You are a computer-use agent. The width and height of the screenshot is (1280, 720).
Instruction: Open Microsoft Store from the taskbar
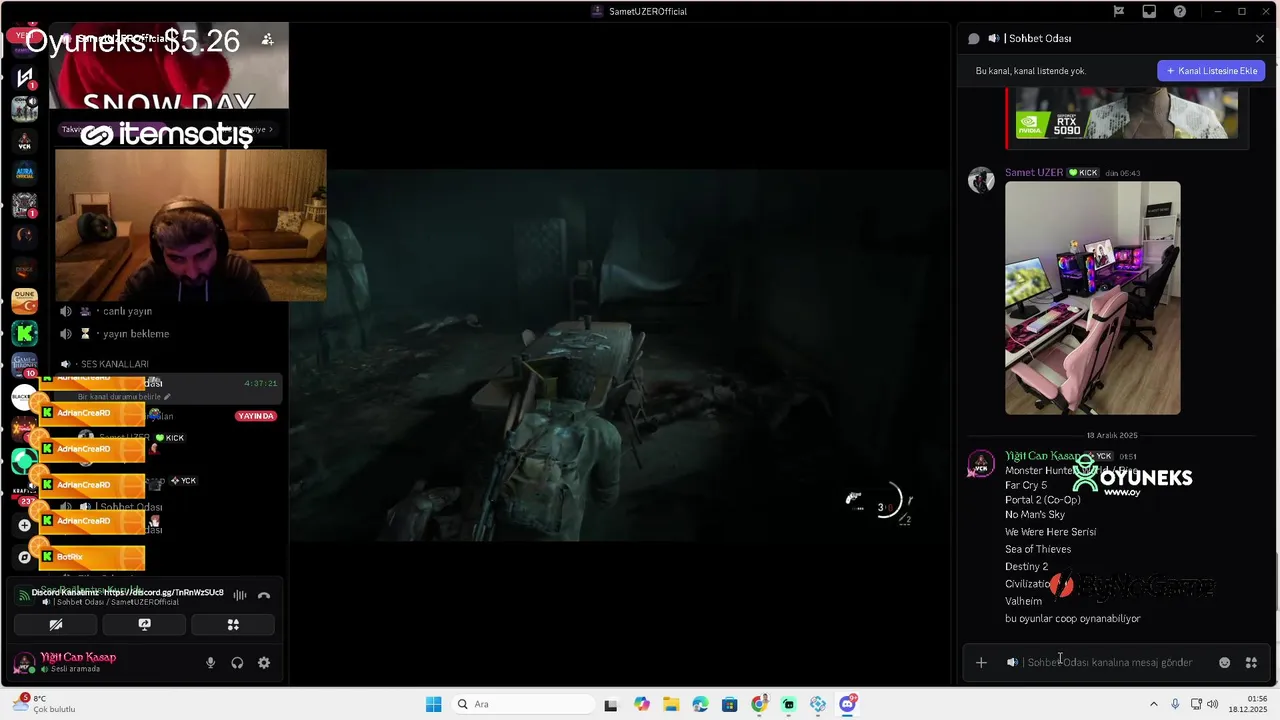coord(729,704)
